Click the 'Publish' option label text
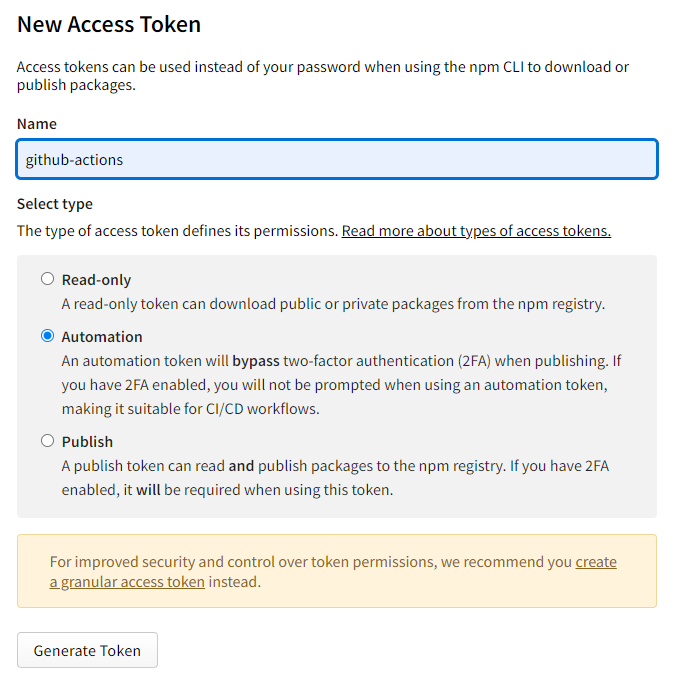The height and width of the screenshot is (687, 685). pyautogui.click(x=87, y=442)
